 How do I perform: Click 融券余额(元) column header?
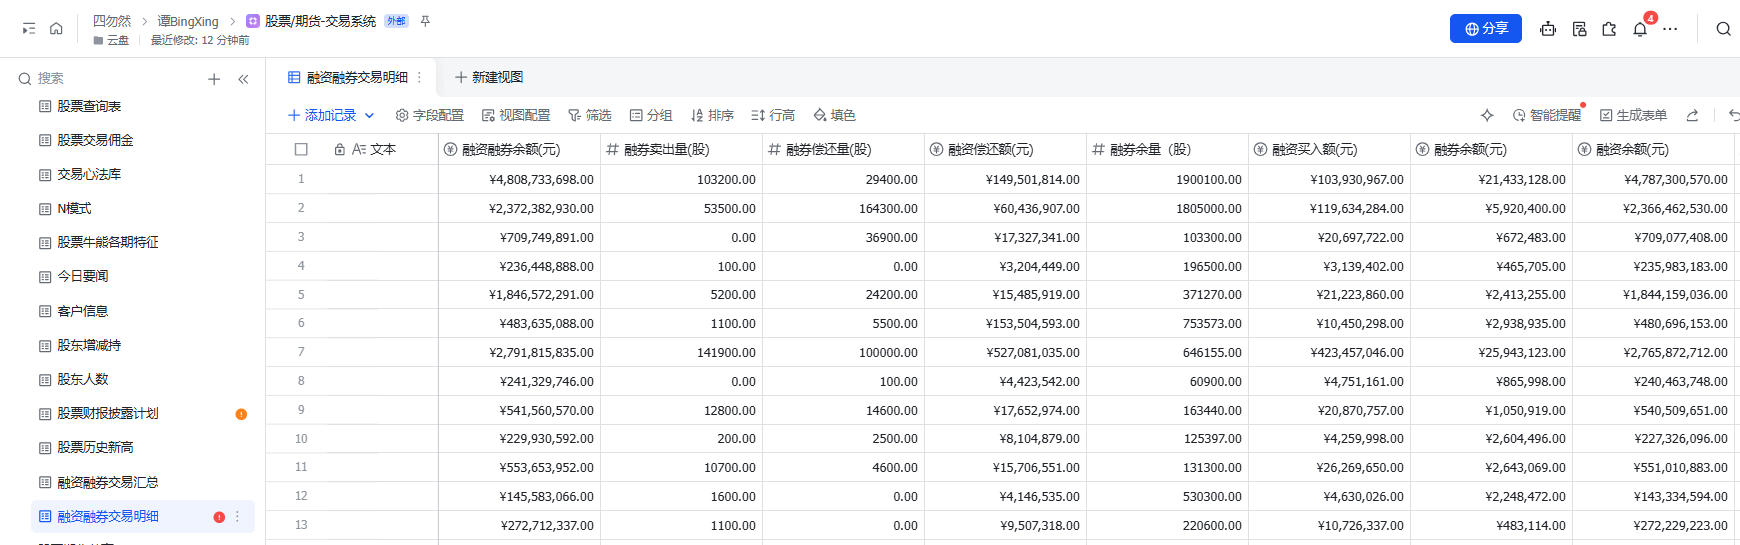[x=1491, y=149]
